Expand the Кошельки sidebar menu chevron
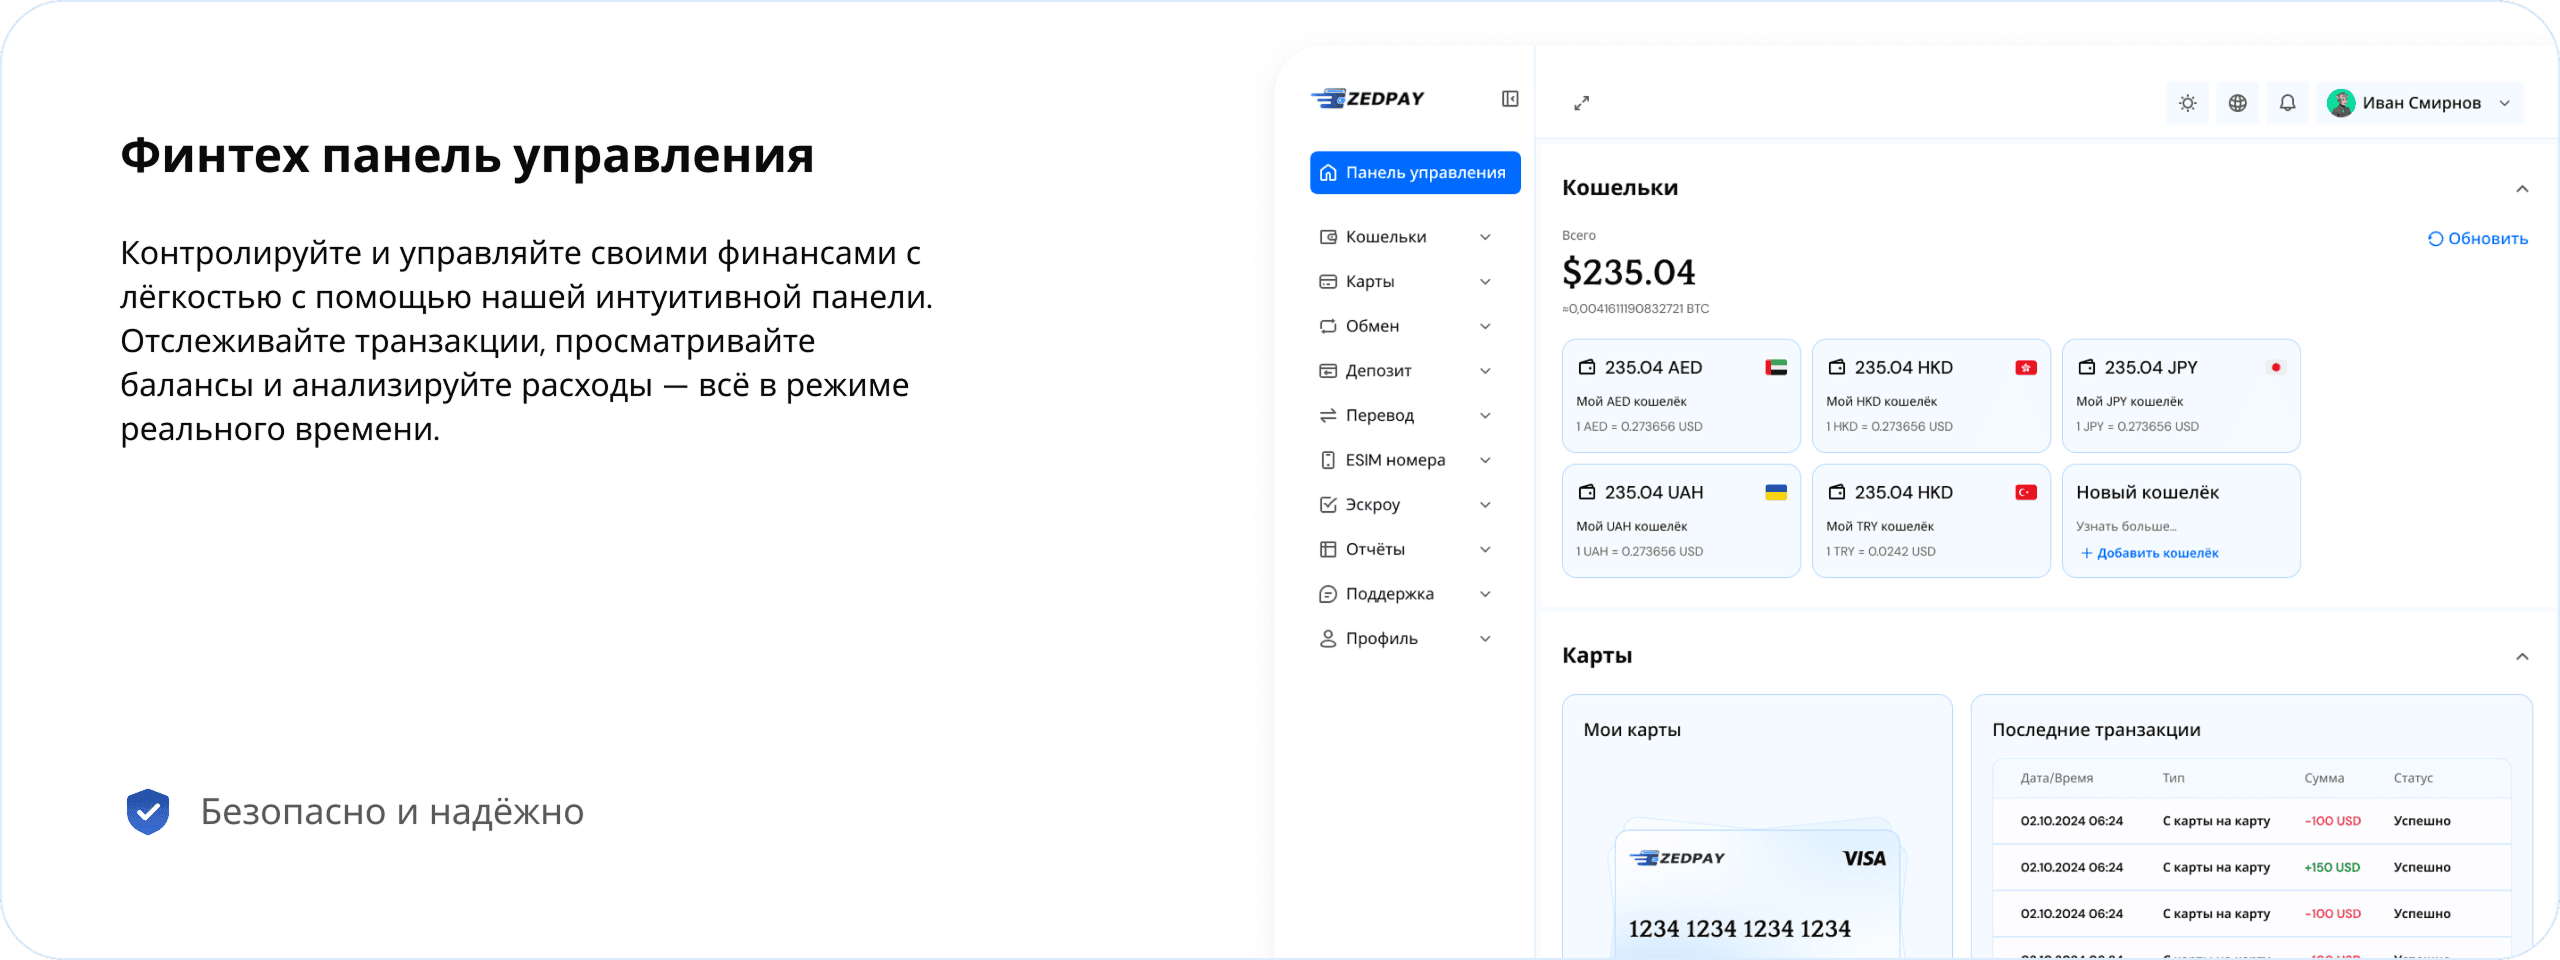Viewport: 2560px width, 960px height. click(1485, 237)
